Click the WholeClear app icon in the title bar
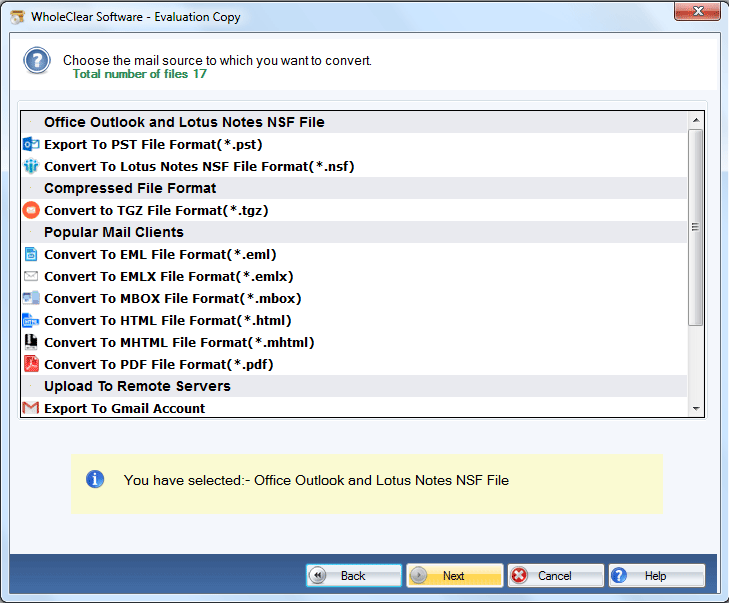The height and width of the screenshot is (603, 729). (x=17, y=17)
